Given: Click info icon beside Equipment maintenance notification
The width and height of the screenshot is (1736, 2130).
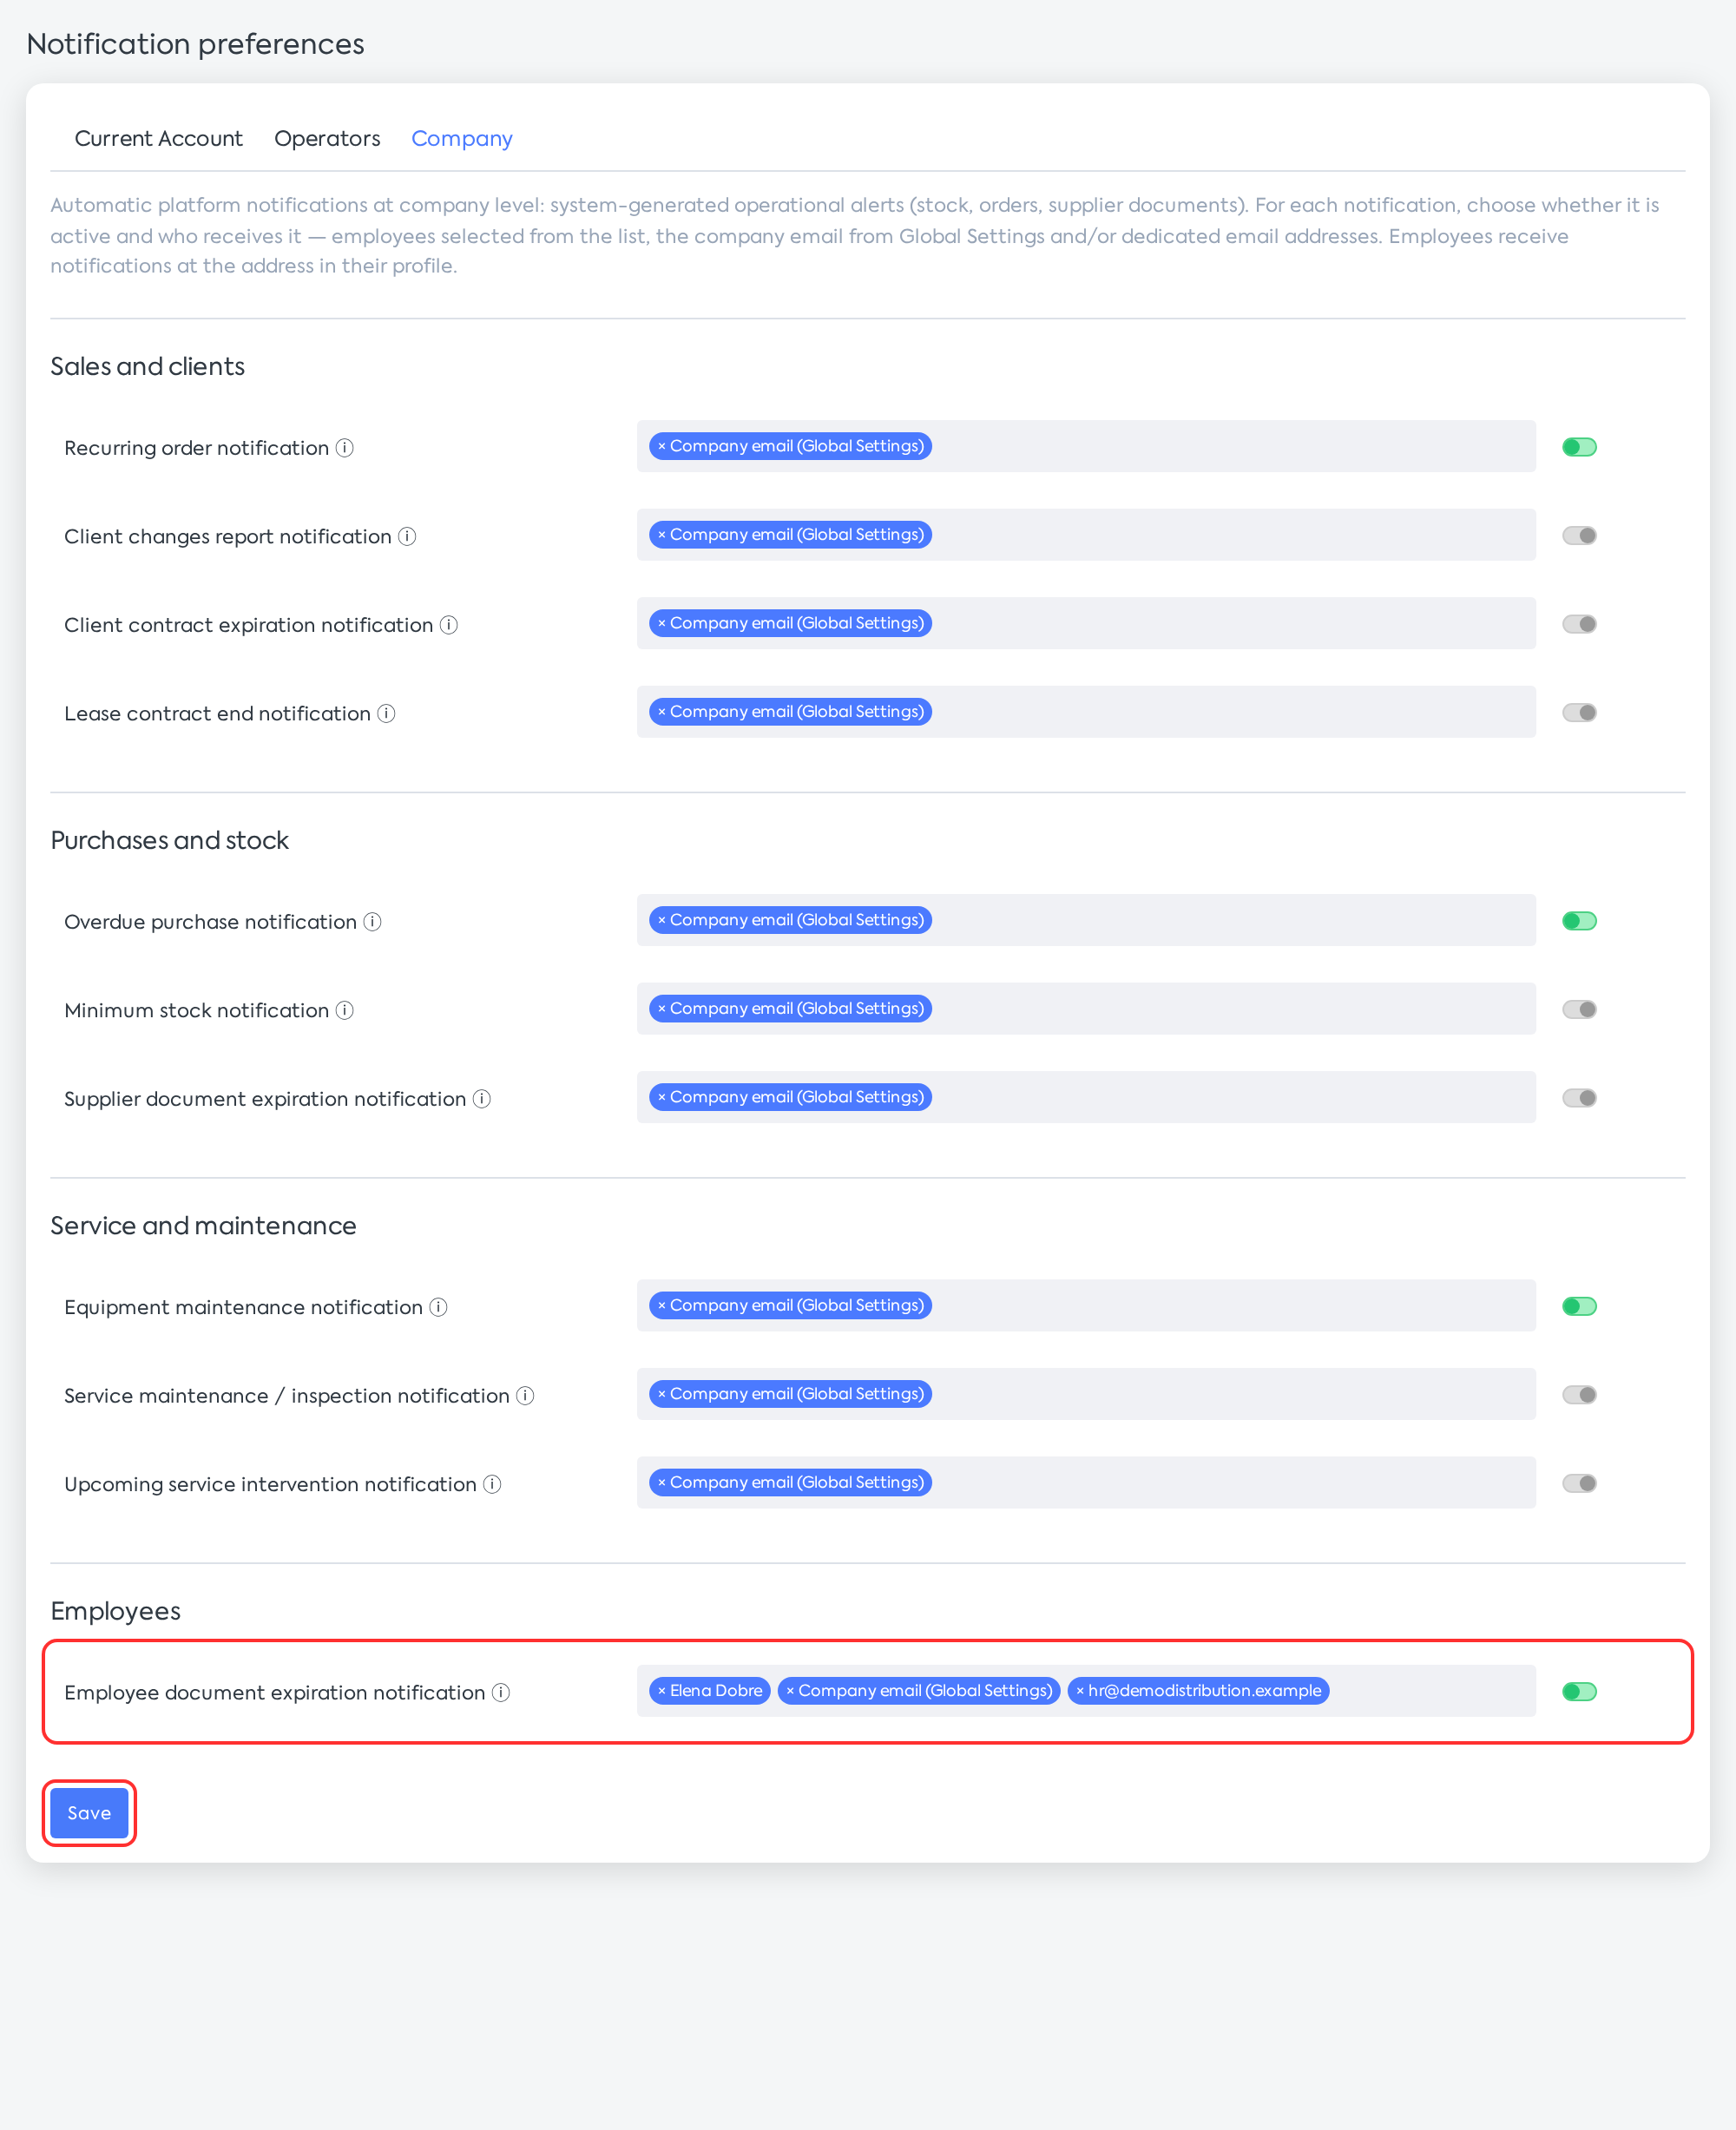Looking at the screenshot, I should (439, 1307).
